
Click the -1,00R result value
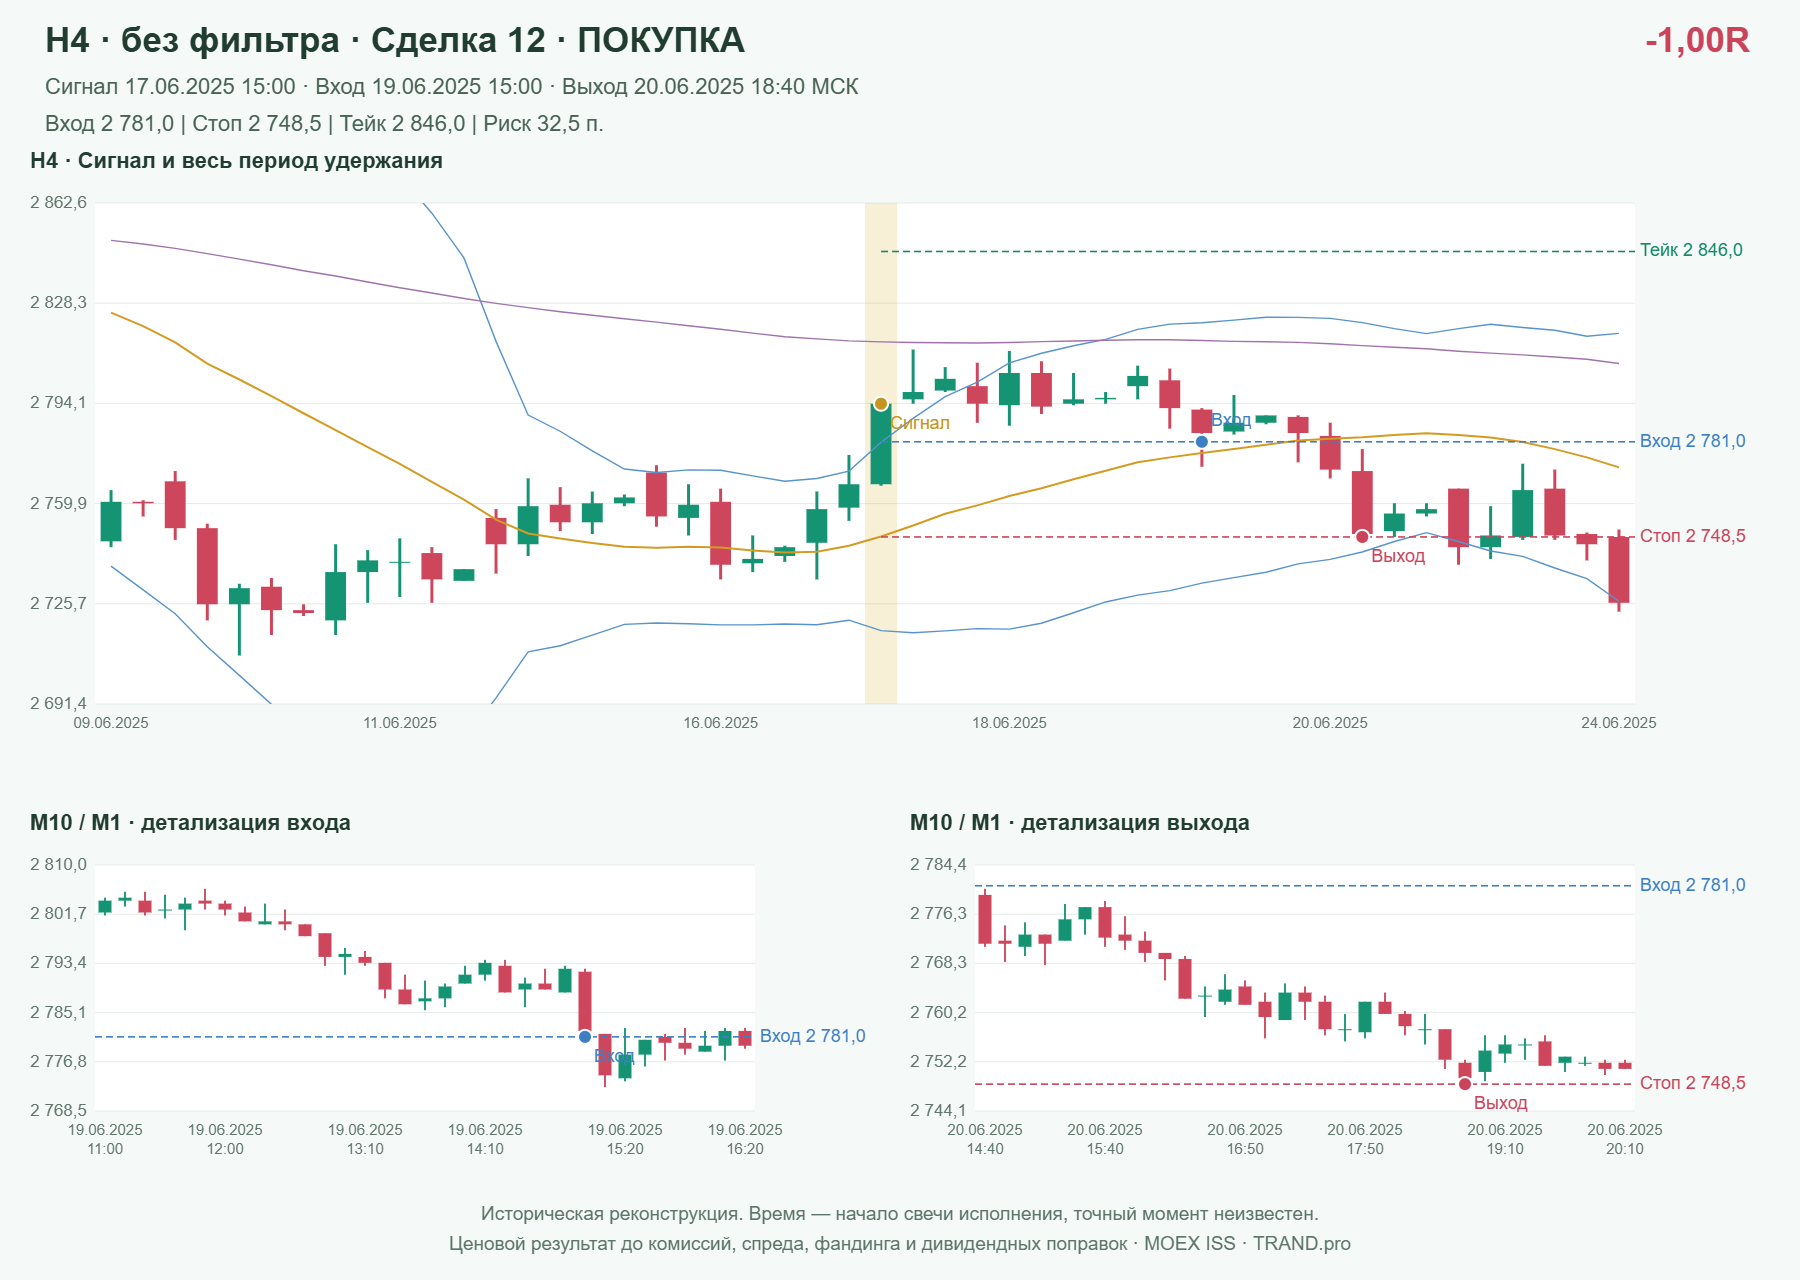(x=1697, y=40)
